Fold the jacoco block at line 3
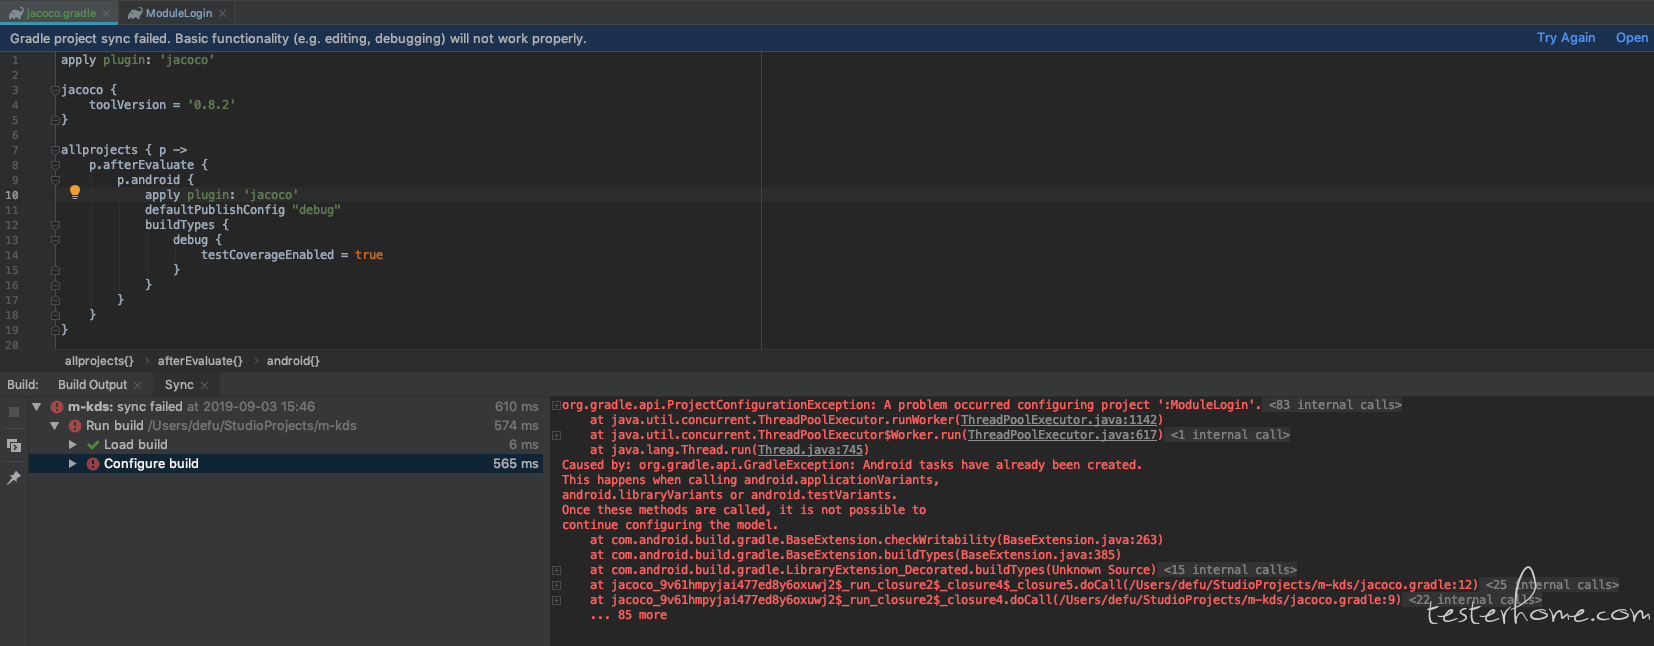 tap(55, 90)
